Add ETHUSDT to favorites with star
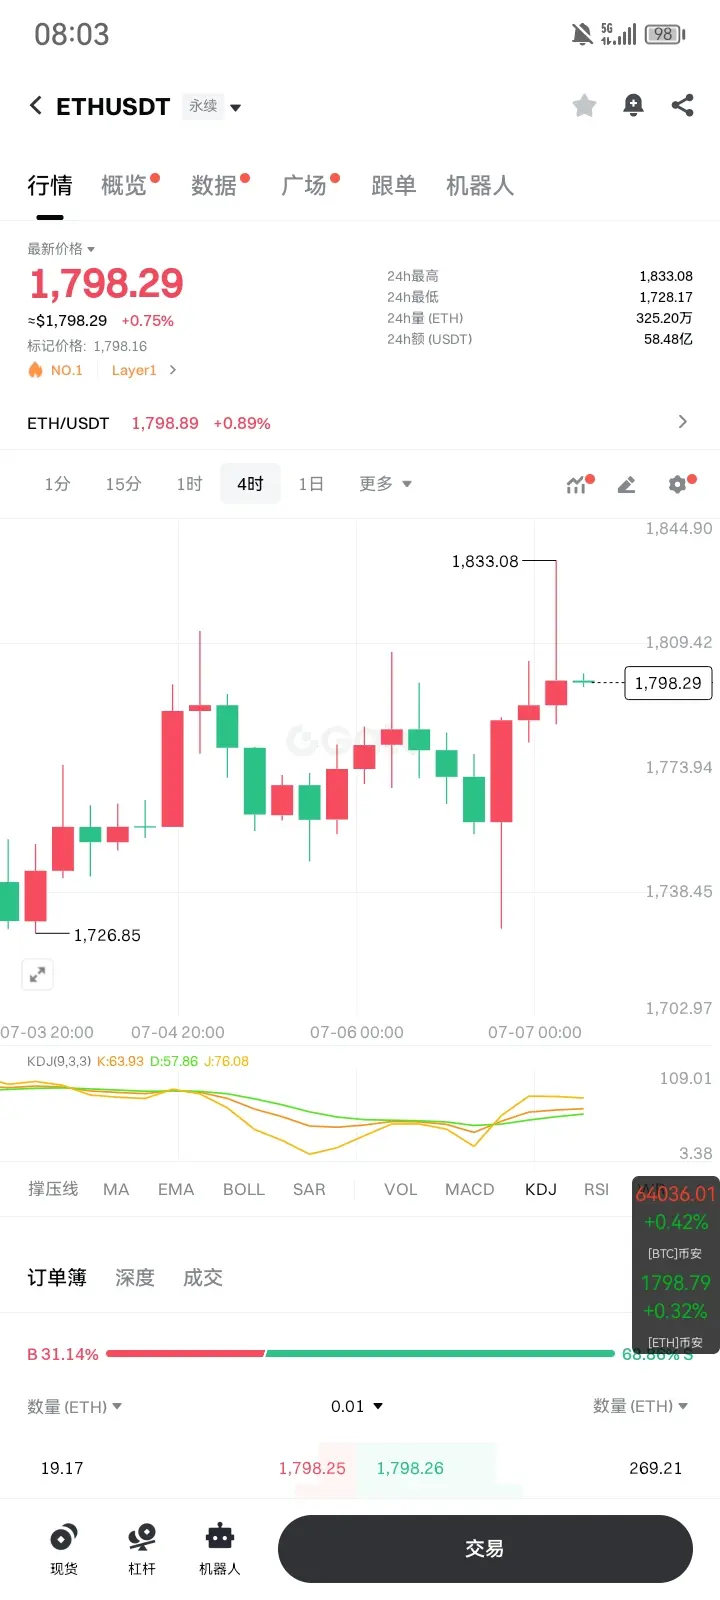The height and width of the screenshot is (1600, 720). pos(584,105)
